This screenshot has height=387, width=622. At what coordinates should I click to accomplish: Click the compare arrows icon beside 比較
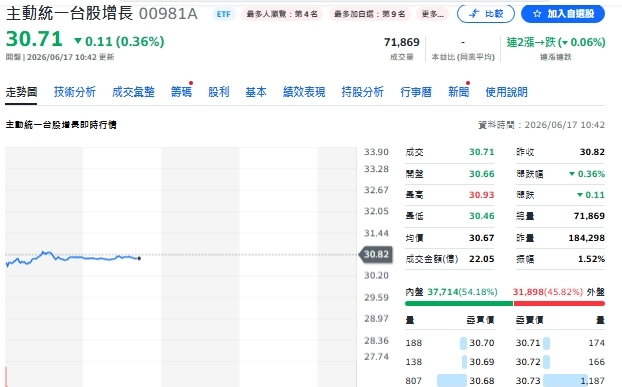(x=474, y=14)
